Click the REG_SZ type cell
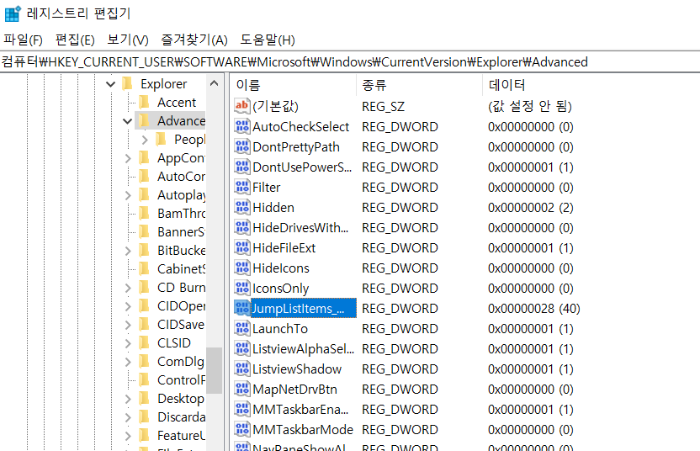Screen dimensions: 700x451 [x=383, y=107]
